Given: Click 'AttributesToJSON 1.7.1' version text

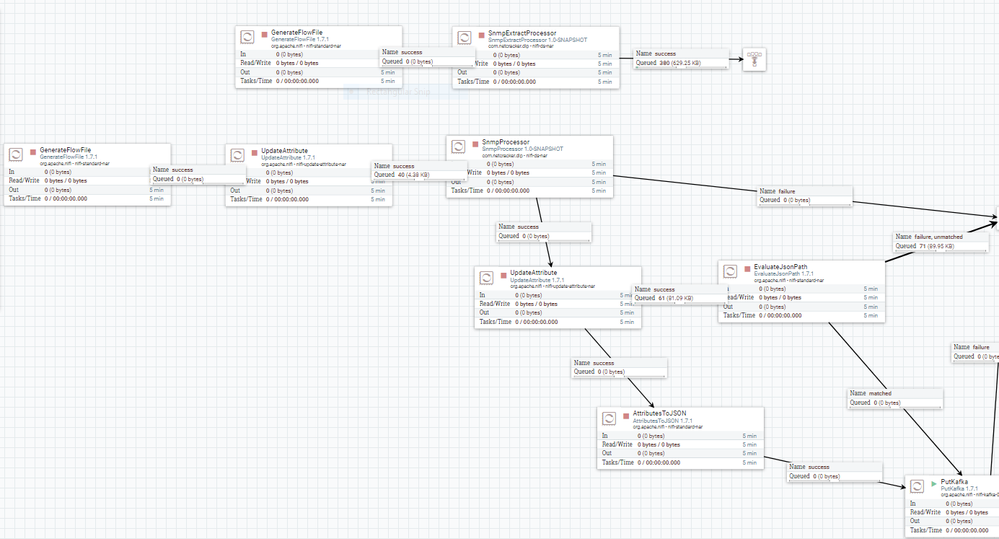Looking at the screenshot, I should 663,420.
